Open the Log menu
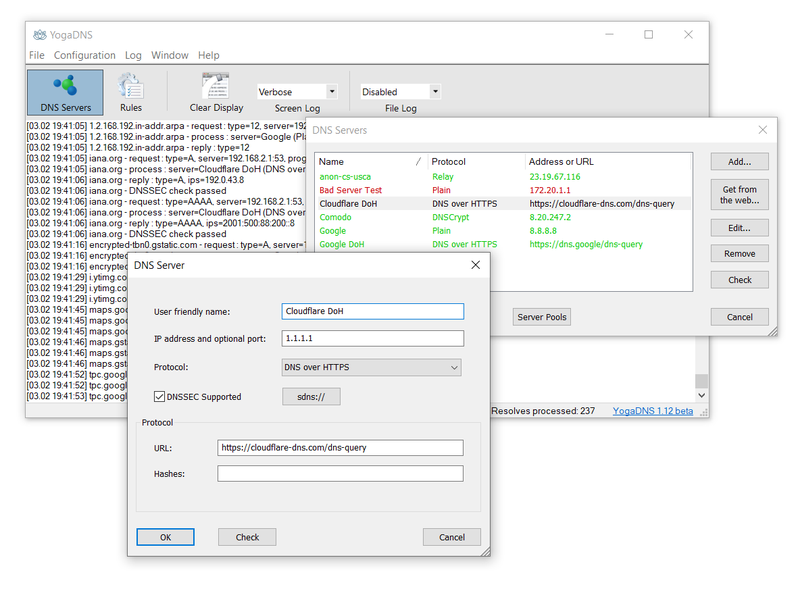The height and width of the screenshot is (589, 800). tap(133, 56)
